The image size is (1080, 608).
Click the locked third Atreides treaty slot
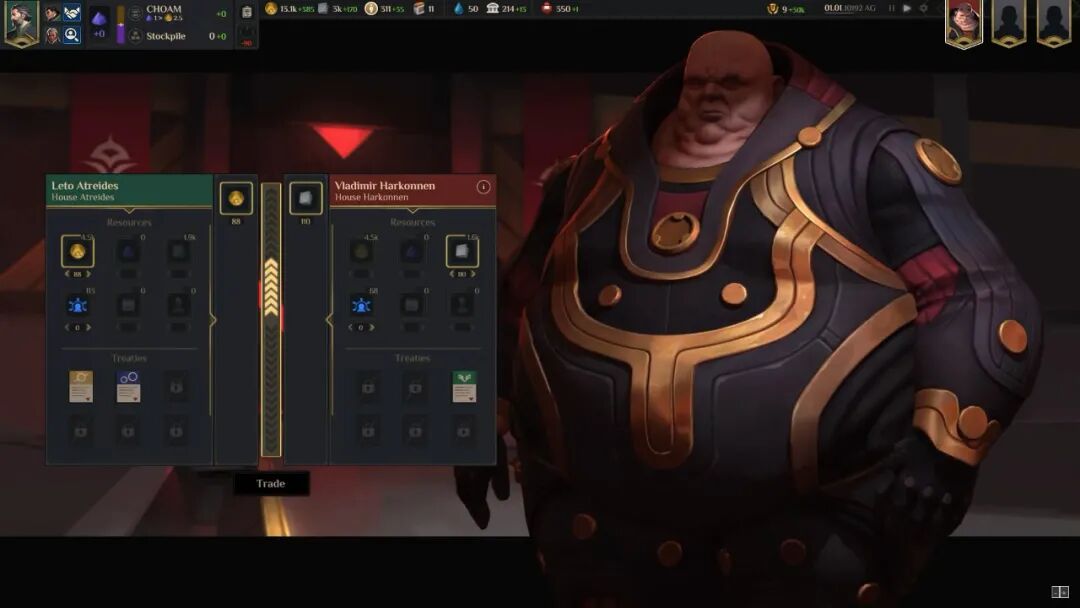177,387
